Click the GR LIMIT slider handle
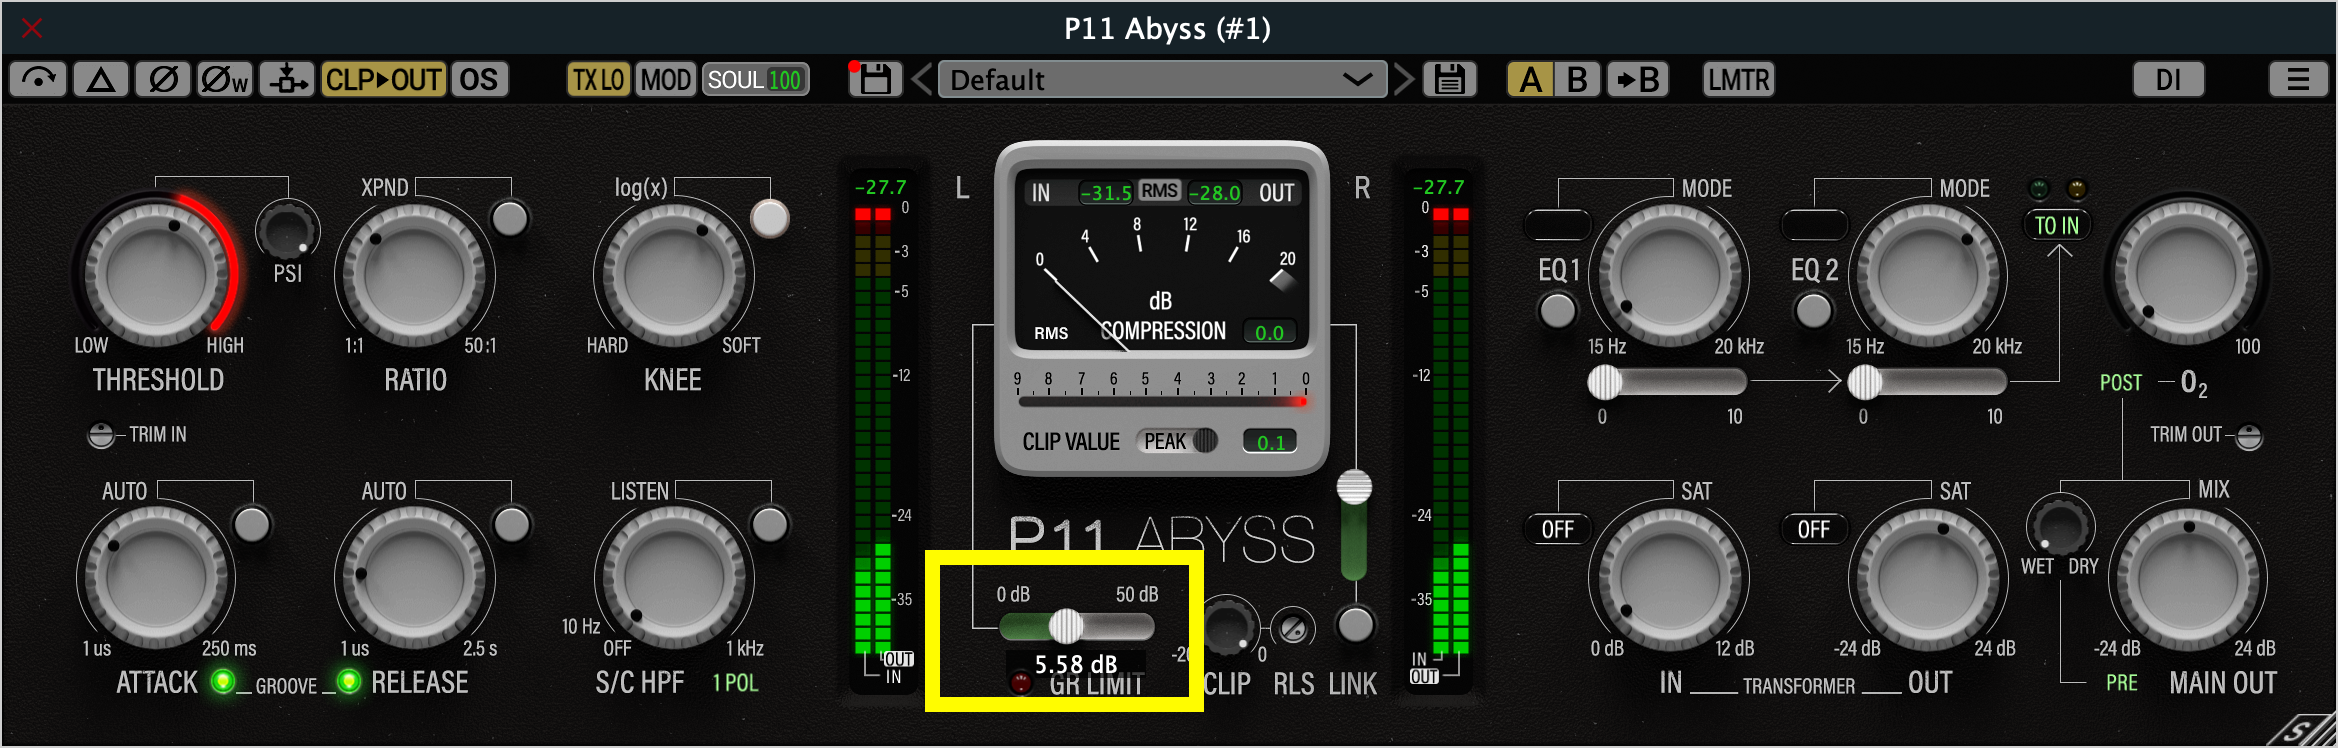This screenshot has height=748, width=2338. click(1065, 626)
